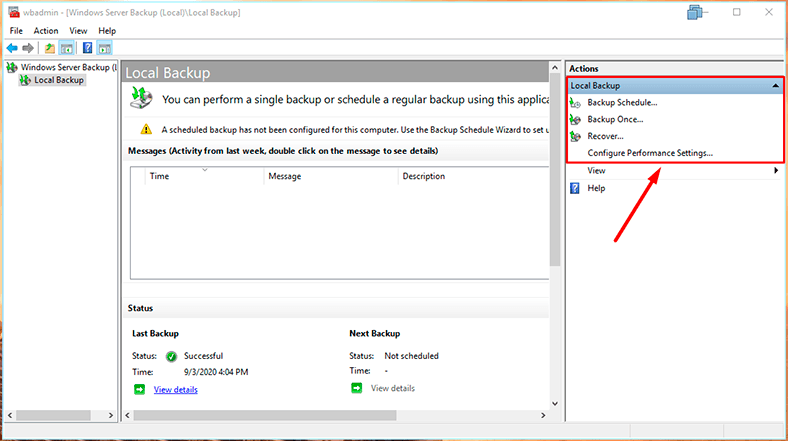Click the green Successful status checkmark icon
Screen dimensions: 788x441
[x=171, y=356]
